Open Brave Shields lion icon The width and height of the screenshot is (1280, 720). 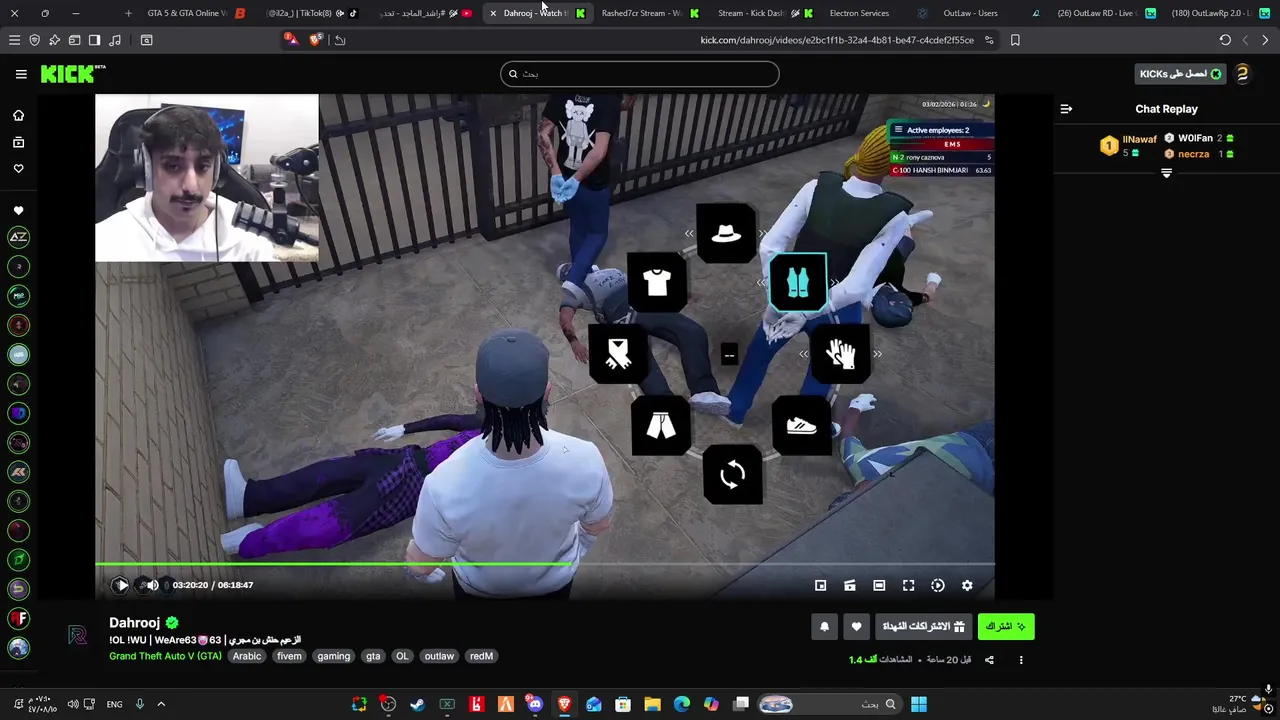316,40
